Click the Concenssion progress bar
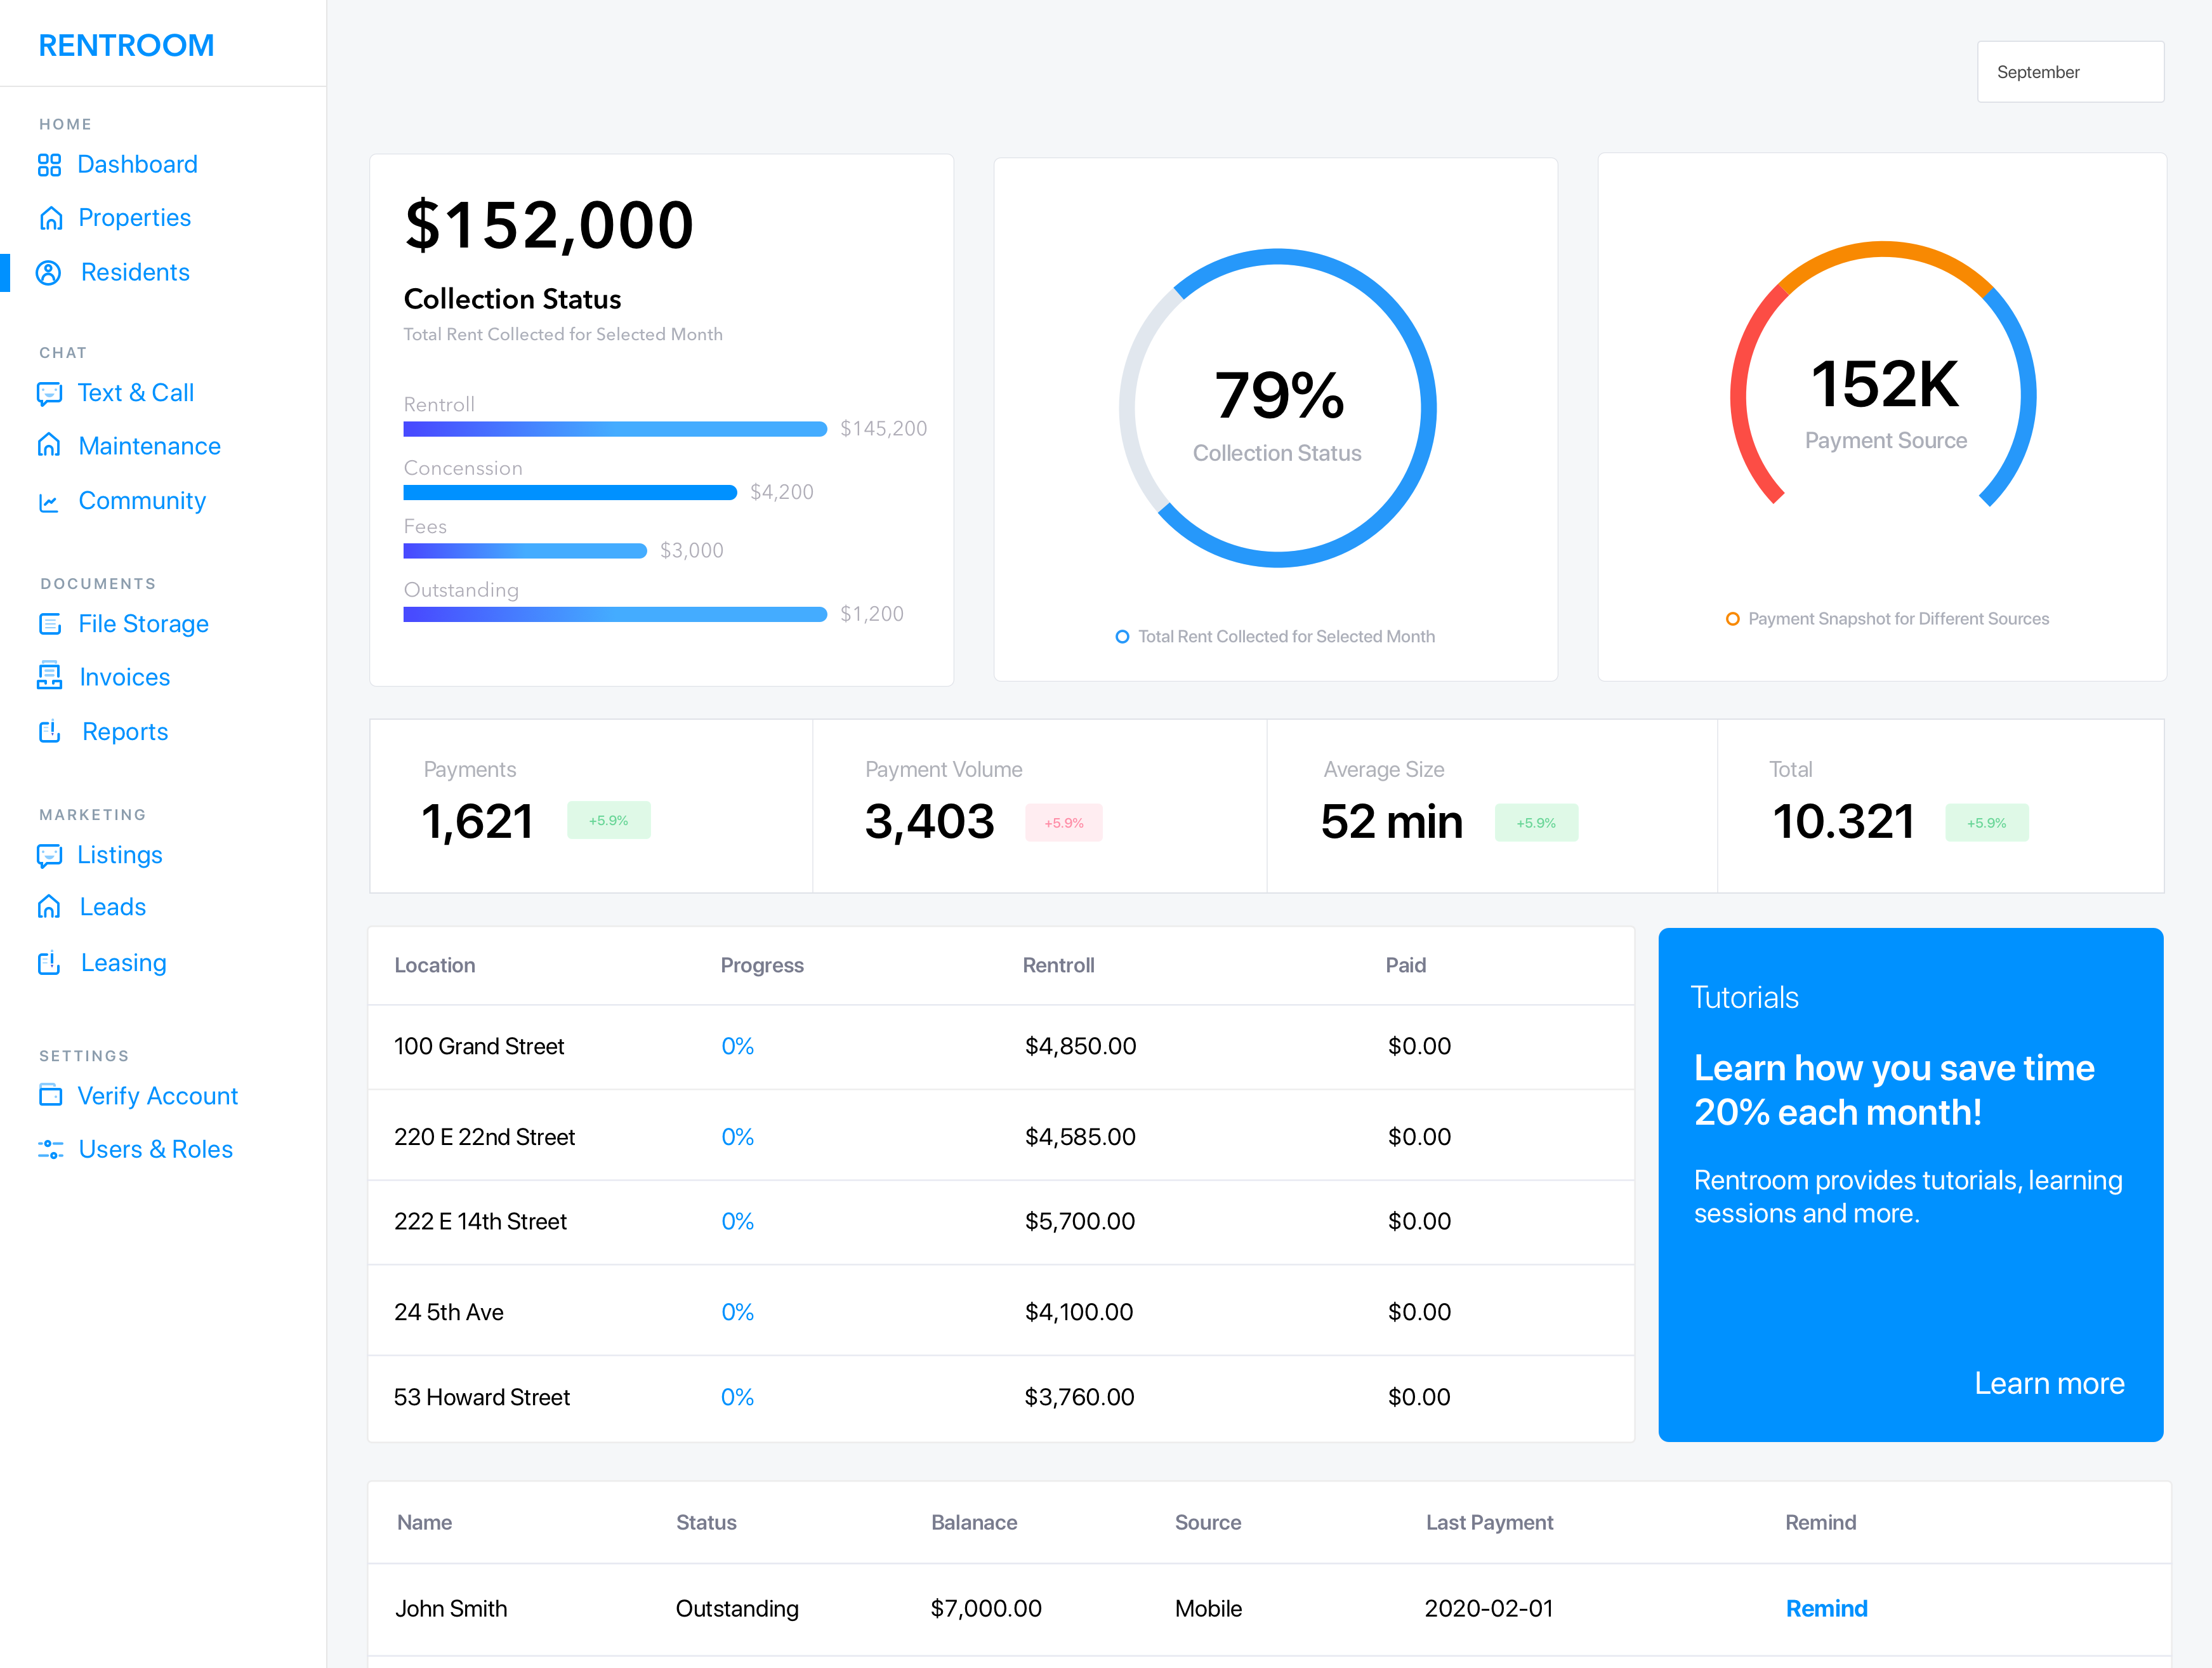 tap(570, 492)
